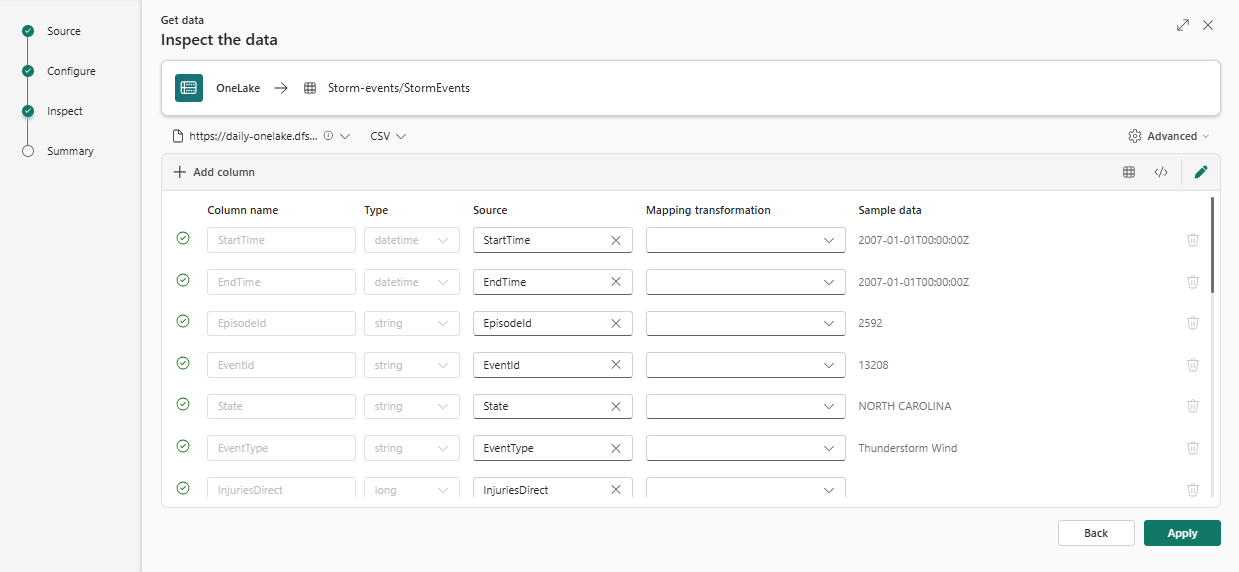The image size is (1239, 572).
Task: Click the expand dialog arrows icon
Action: point(1183,25)
